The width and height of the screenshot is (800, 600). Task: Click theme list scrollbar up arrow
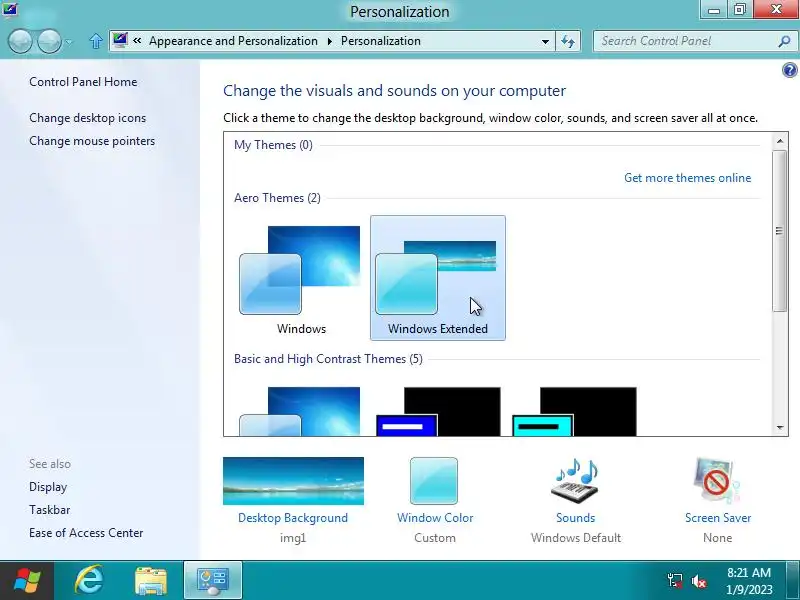[780, 141]
